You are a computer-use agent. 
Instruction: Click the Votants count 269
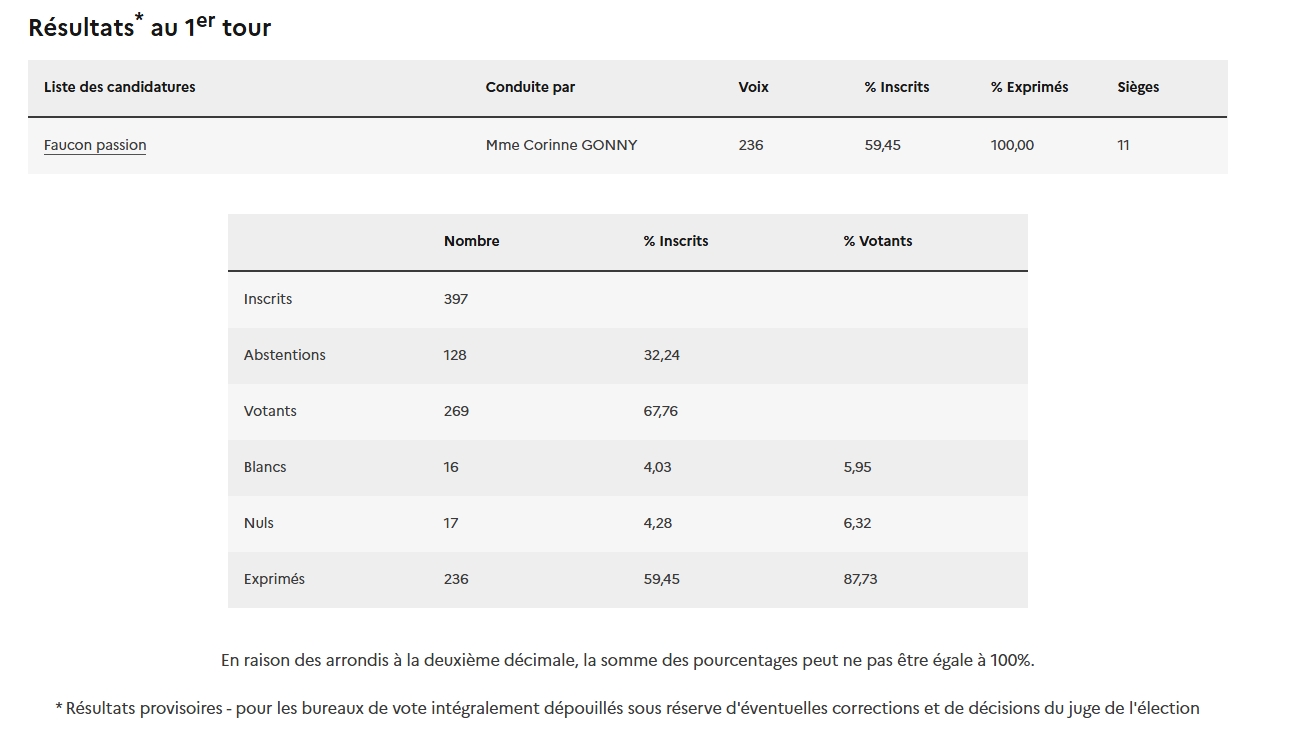point(456,411)
